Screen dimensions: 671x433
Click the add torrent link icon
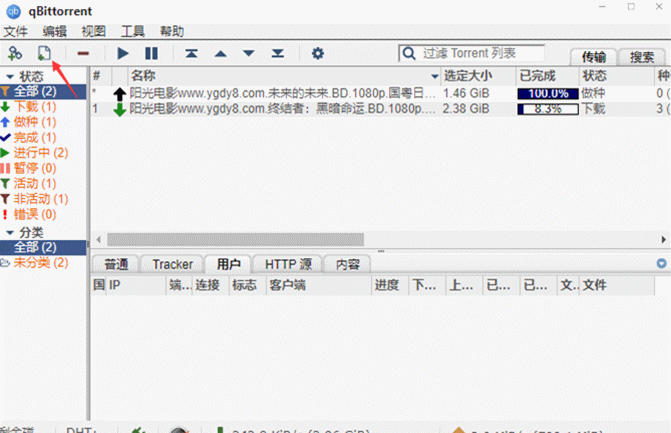pos(14,53)
